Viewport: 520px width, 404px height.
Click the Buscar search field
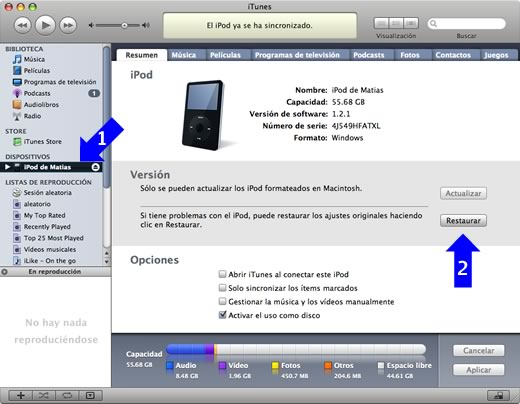click(x=467, y=24)
